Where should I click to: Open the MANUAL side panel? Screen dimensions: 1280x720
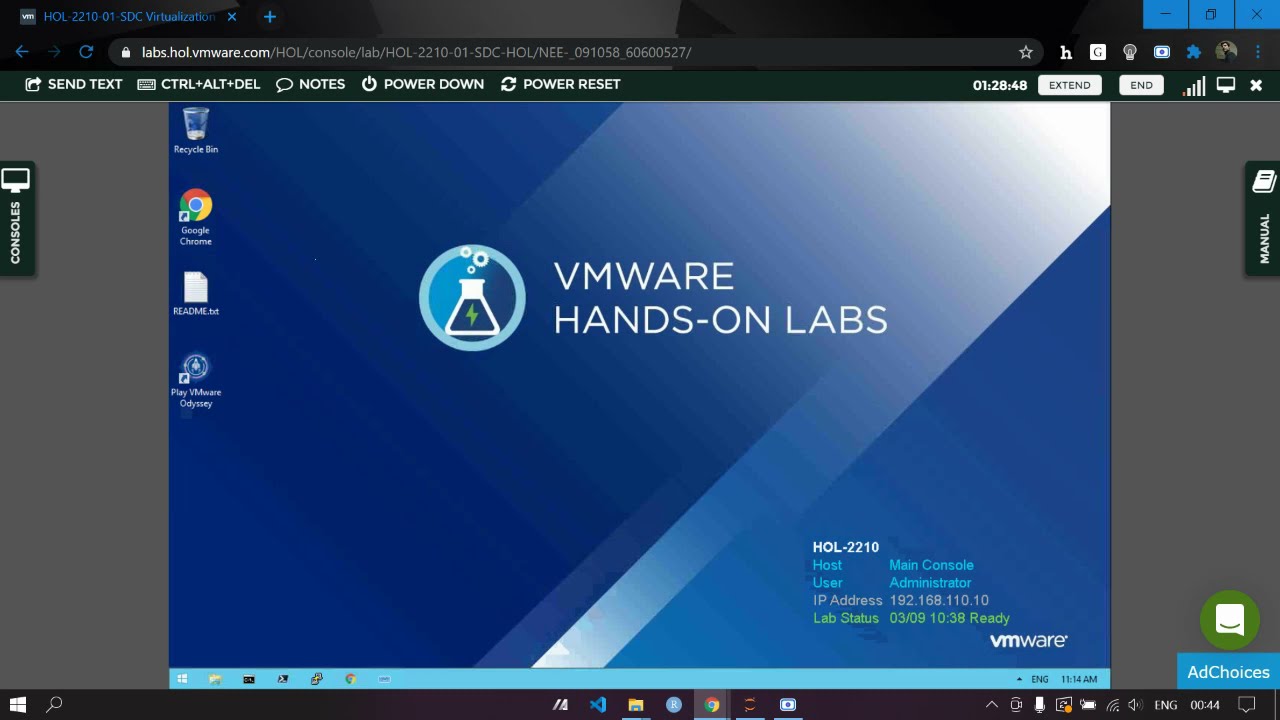1263,218
